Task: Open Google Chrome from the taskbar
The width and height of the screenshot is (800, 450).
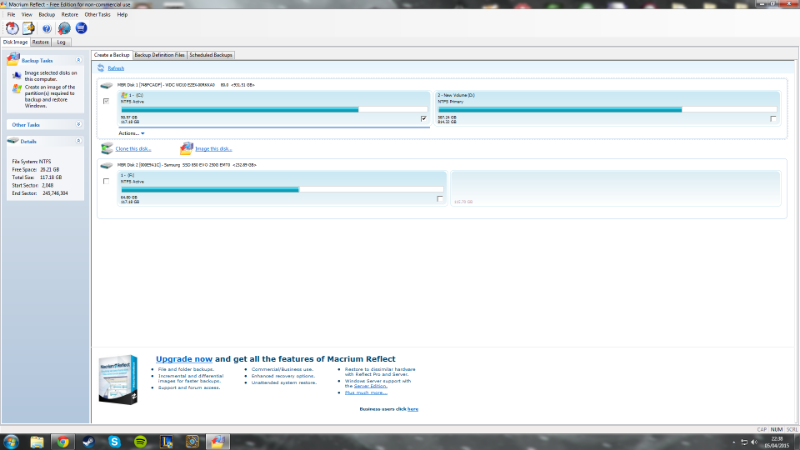Action: (x=63, y=441)
